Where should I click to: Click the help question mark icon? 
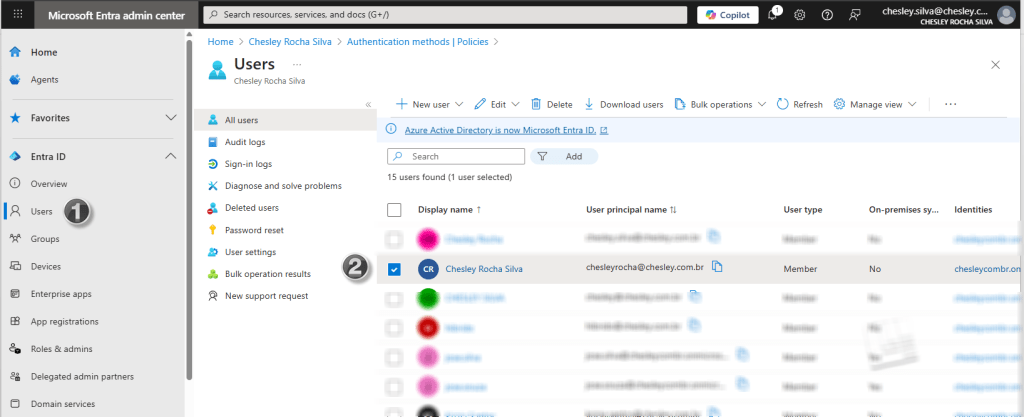[x=827, y=15]
